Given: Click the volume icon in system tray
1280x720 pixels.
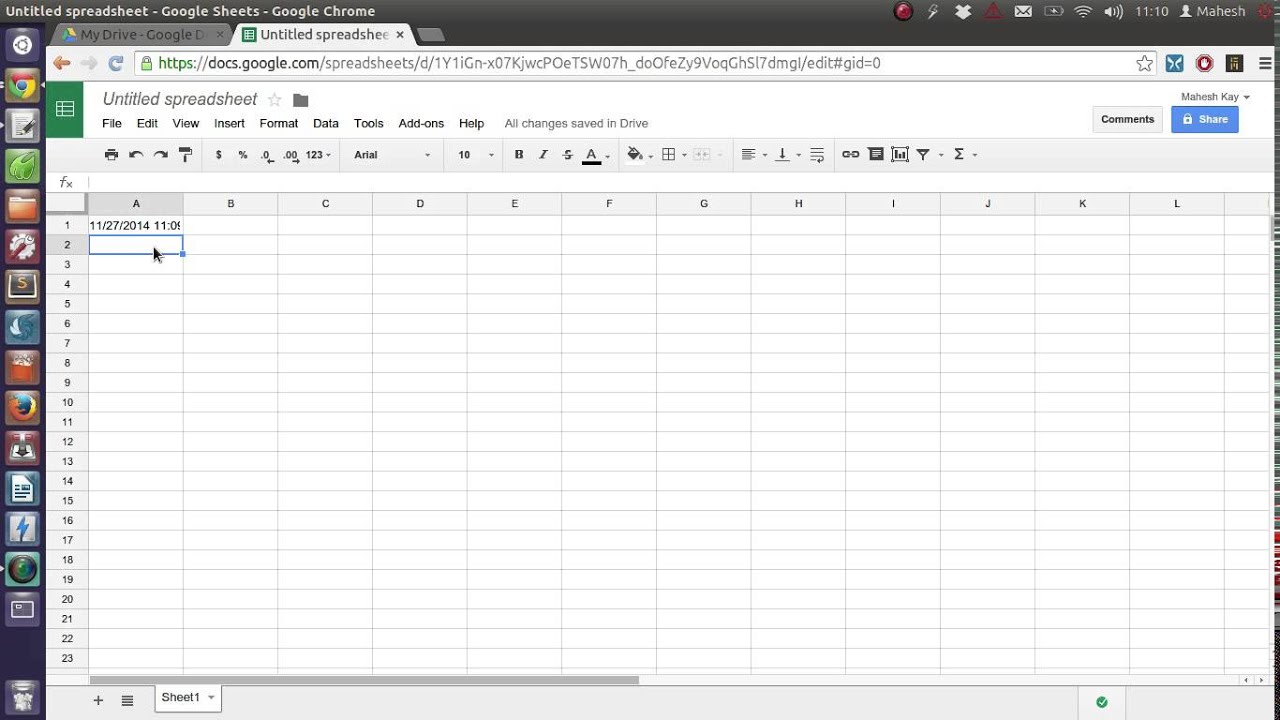Looking at the screenshot, I should coord(1113,11).
